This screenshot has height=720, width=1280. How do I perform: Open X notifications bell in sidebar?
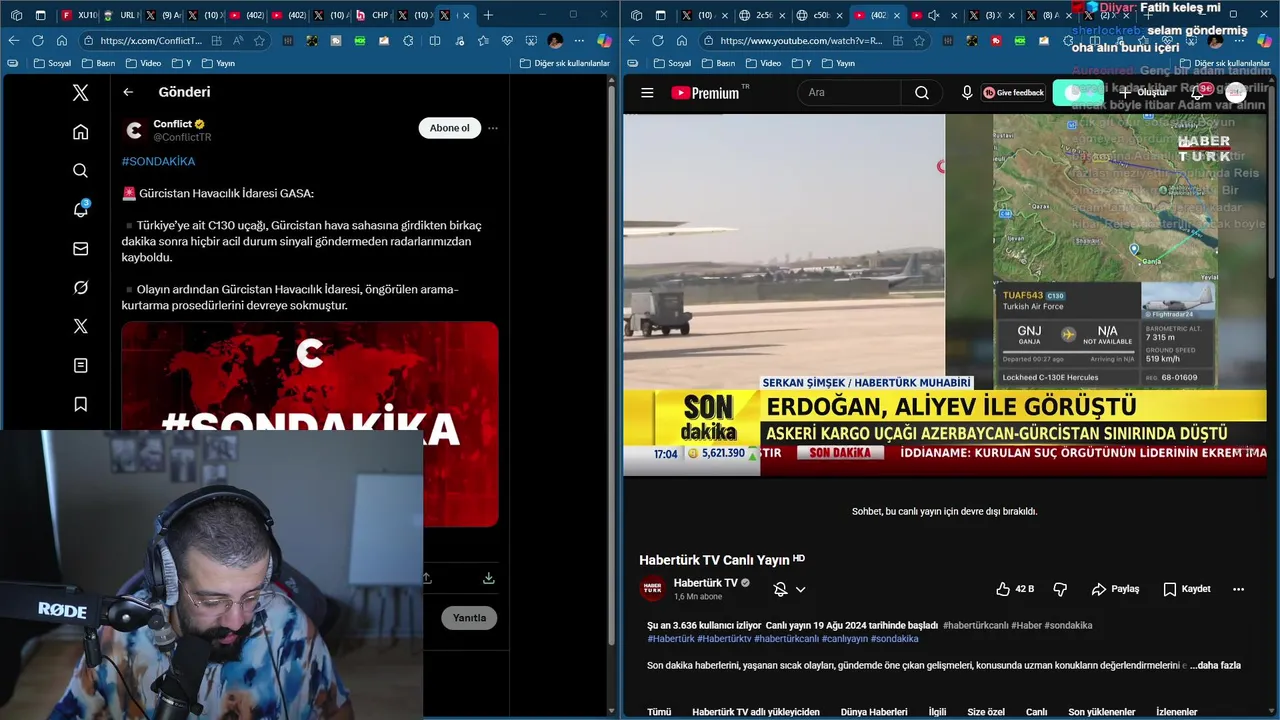point(81,209)
